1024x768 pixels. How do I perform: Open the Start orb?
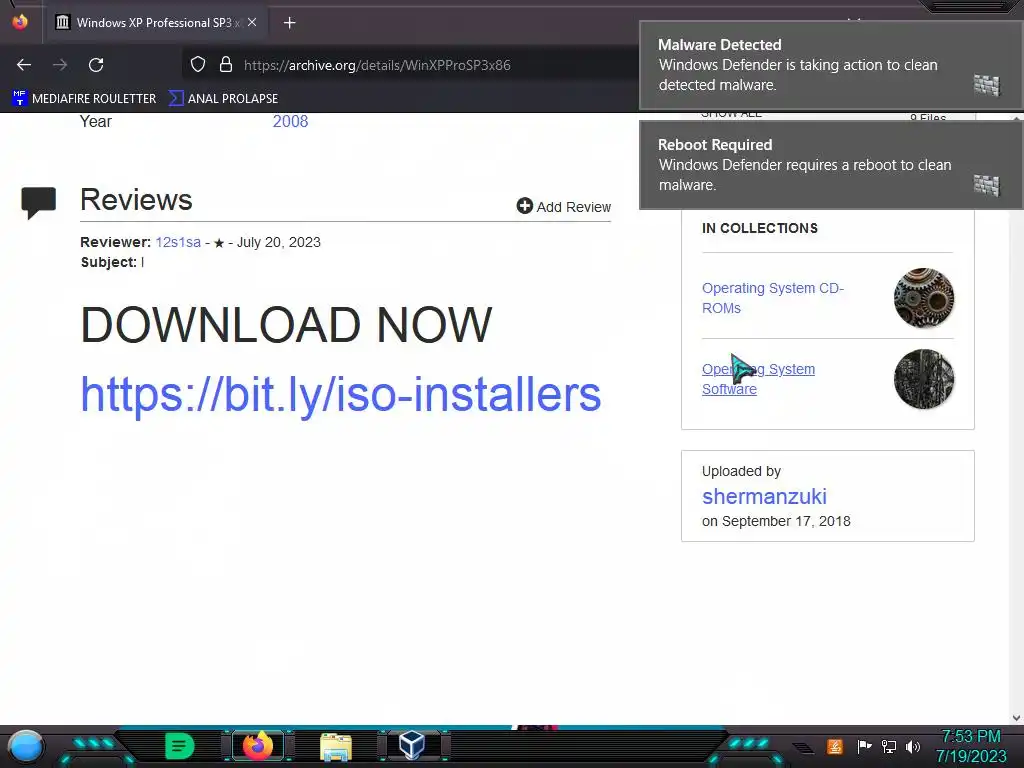(x=26, y=747)
